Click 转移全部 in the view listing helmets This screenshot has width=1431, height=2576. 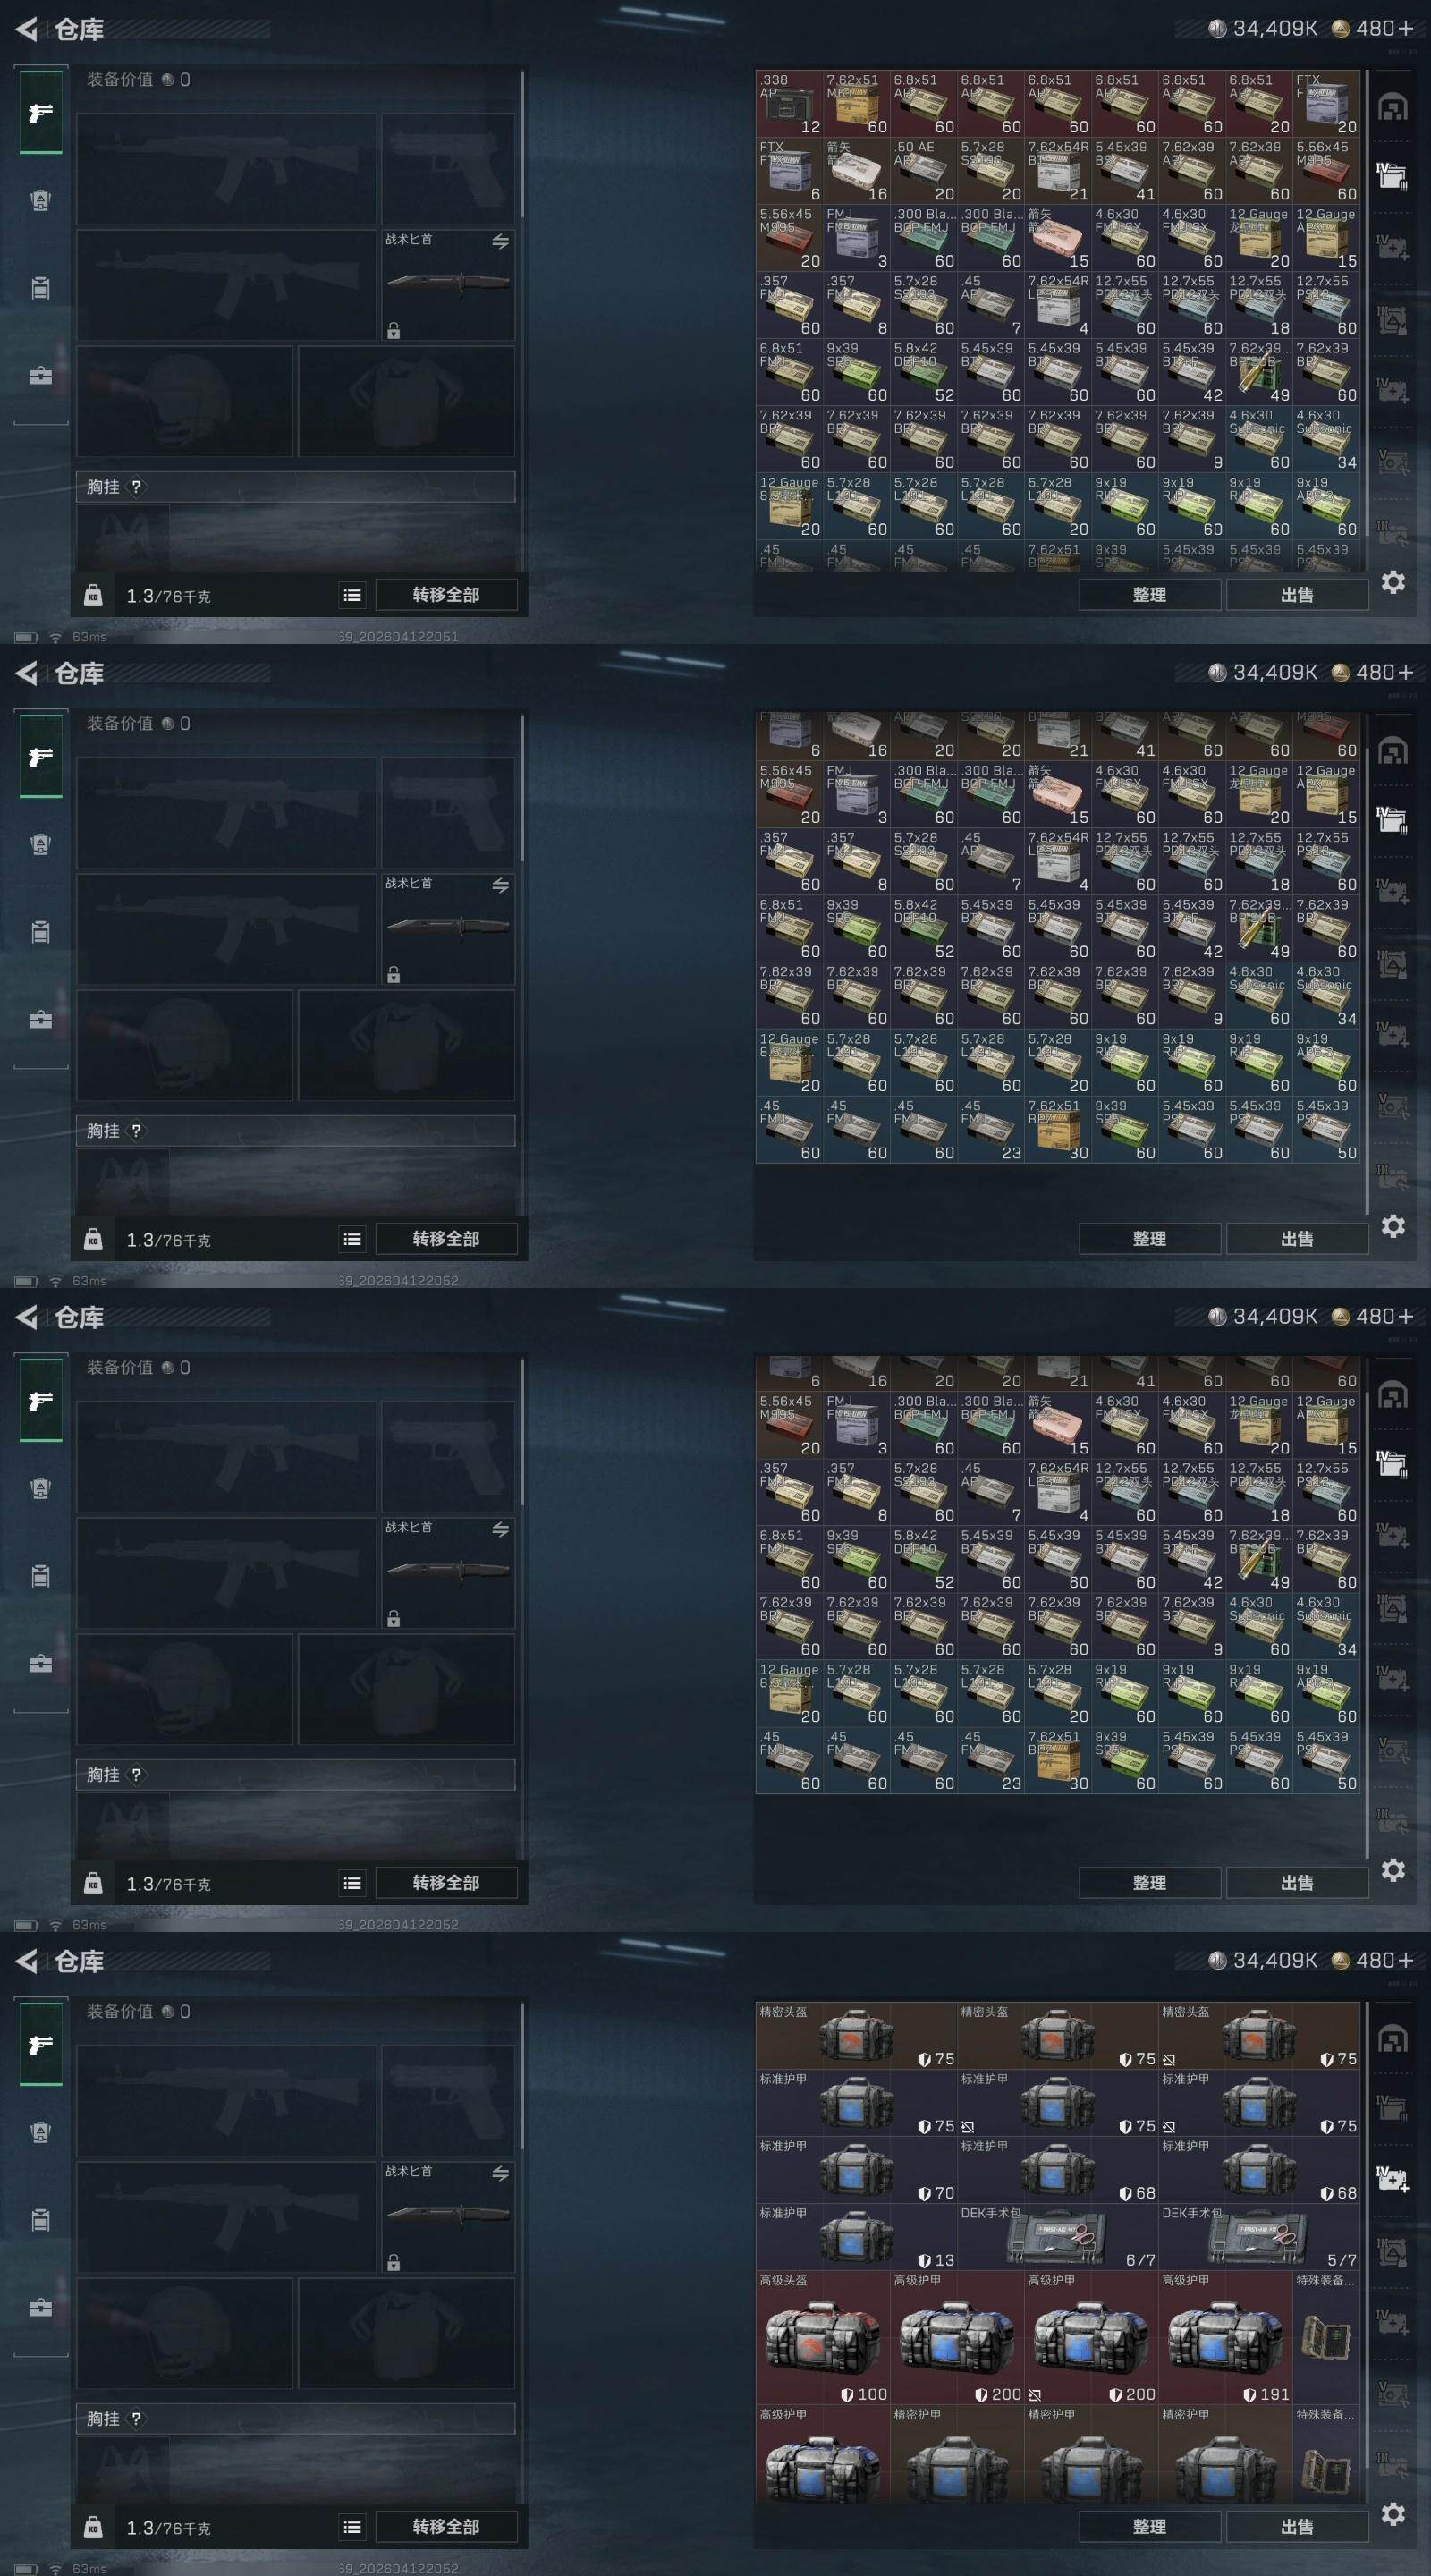446,2526
